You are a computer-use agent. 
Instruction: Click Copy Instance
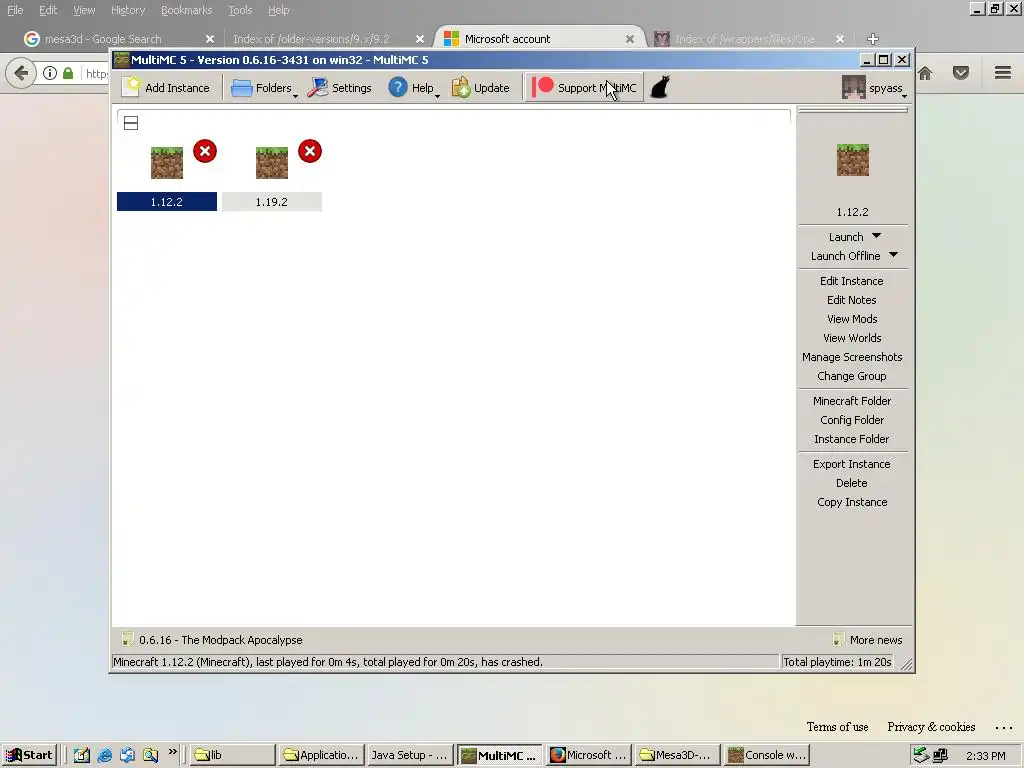point(852,502)
